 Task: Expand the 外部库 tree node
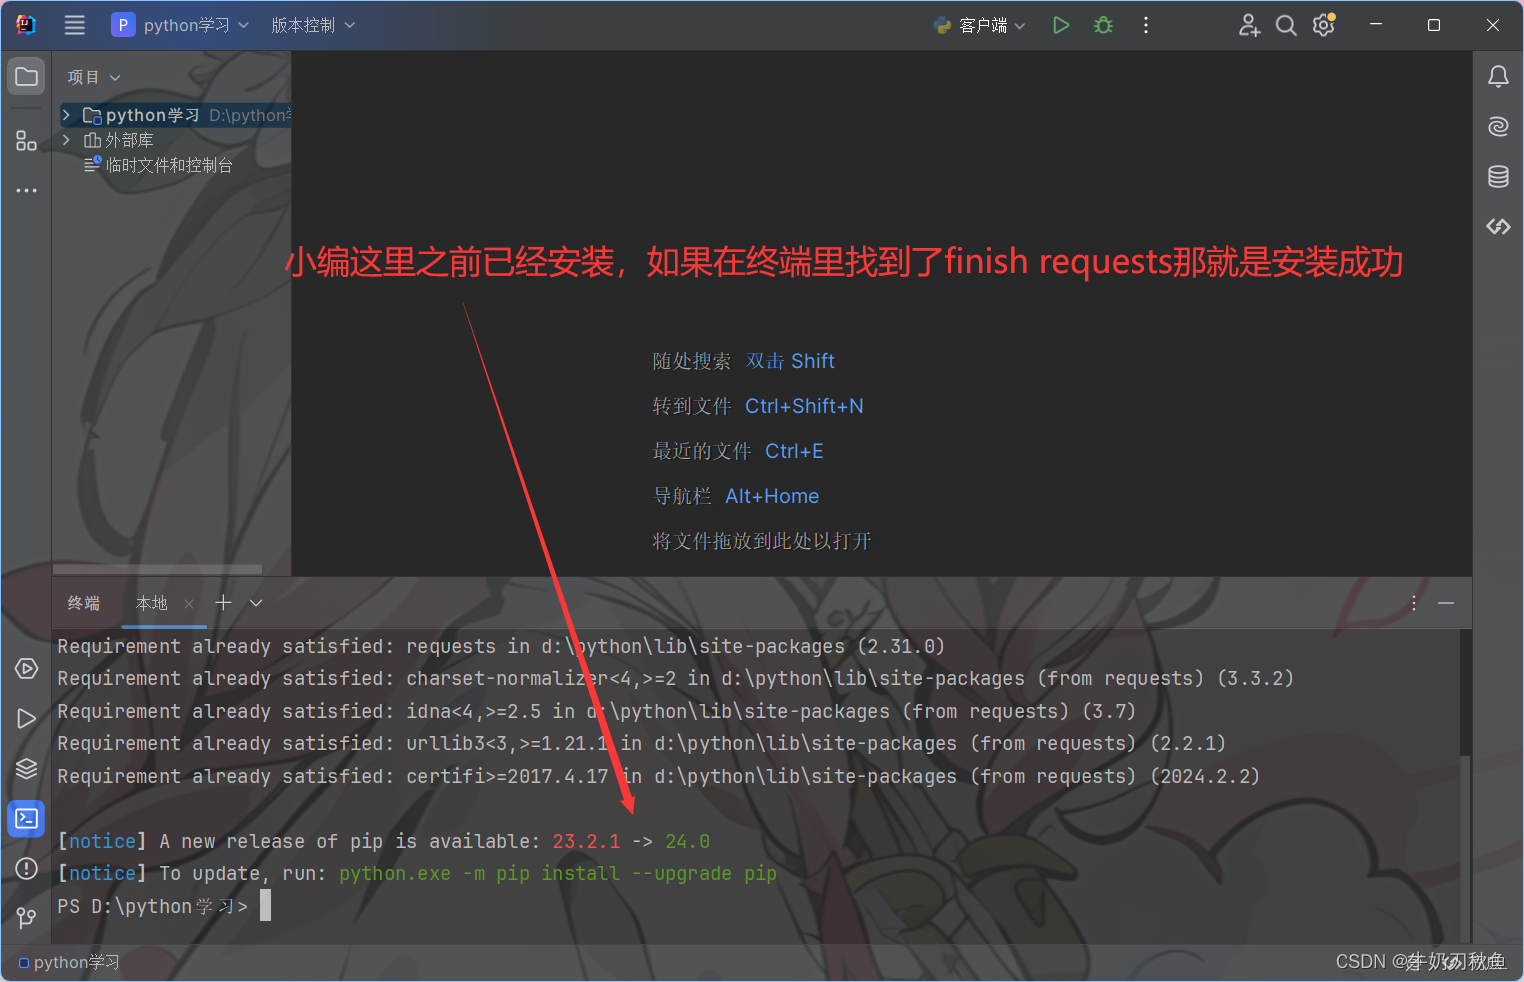tap(65, 140)
